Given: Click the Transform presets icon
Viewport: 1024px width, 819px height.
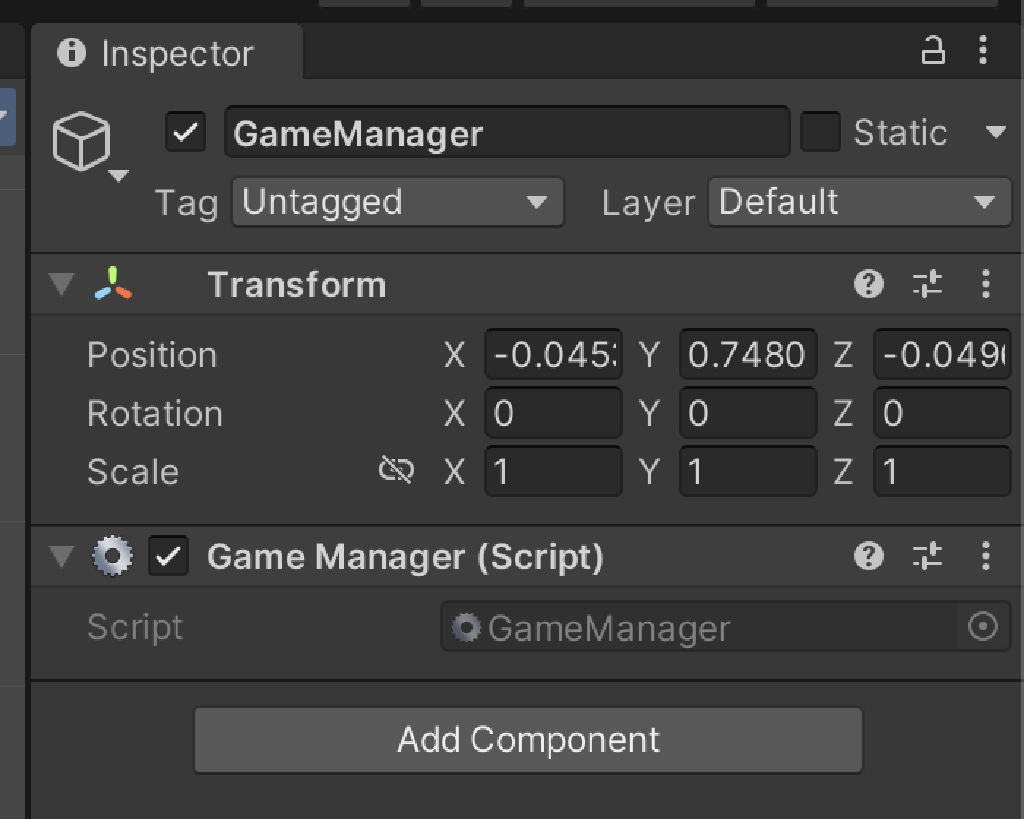Looking at the screenshot, I should (x=927, y=284).
